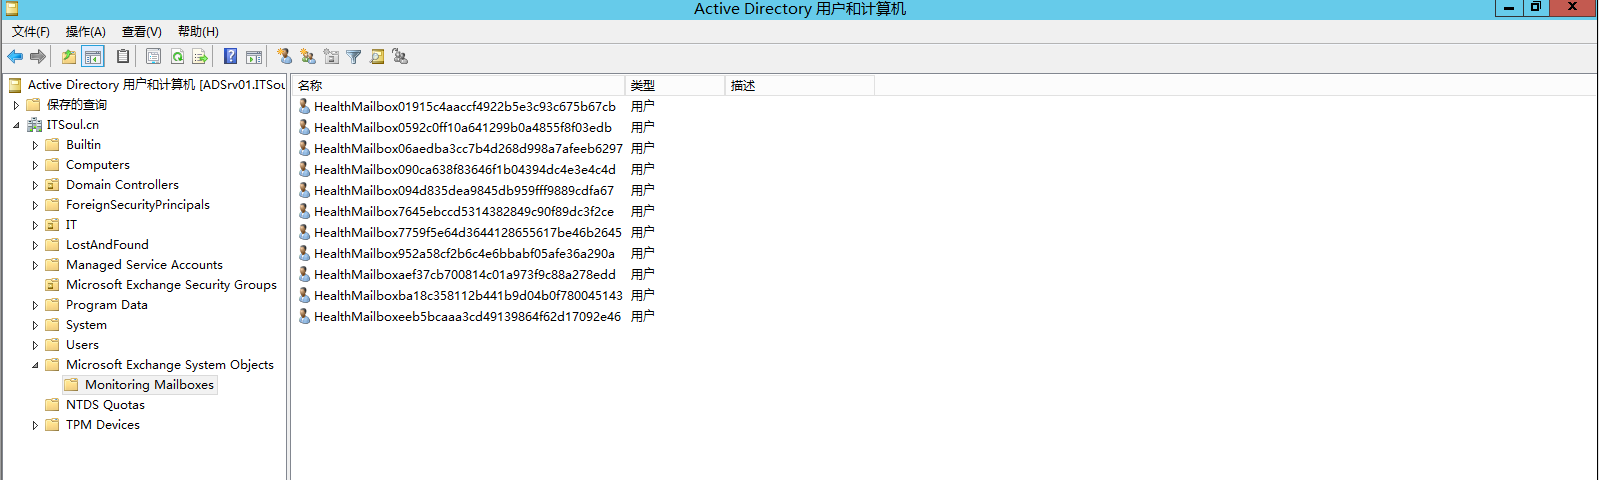Click the window system icon in title bar
Image resolution: width=1600 pixels, height=480 pixels.
pos(12,8)
